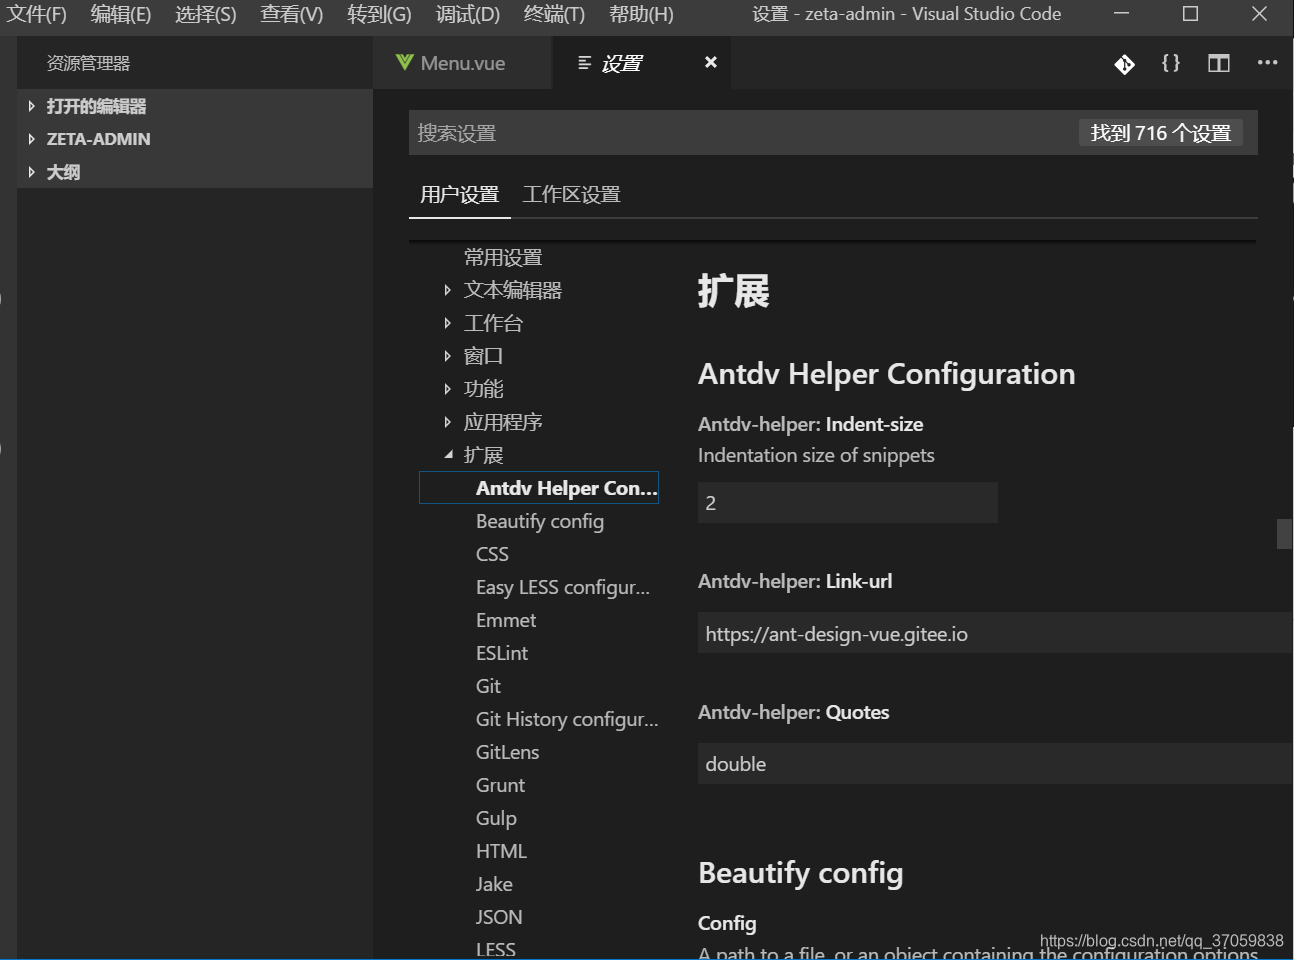Open the 查看(V) menu

click(292, 14)
